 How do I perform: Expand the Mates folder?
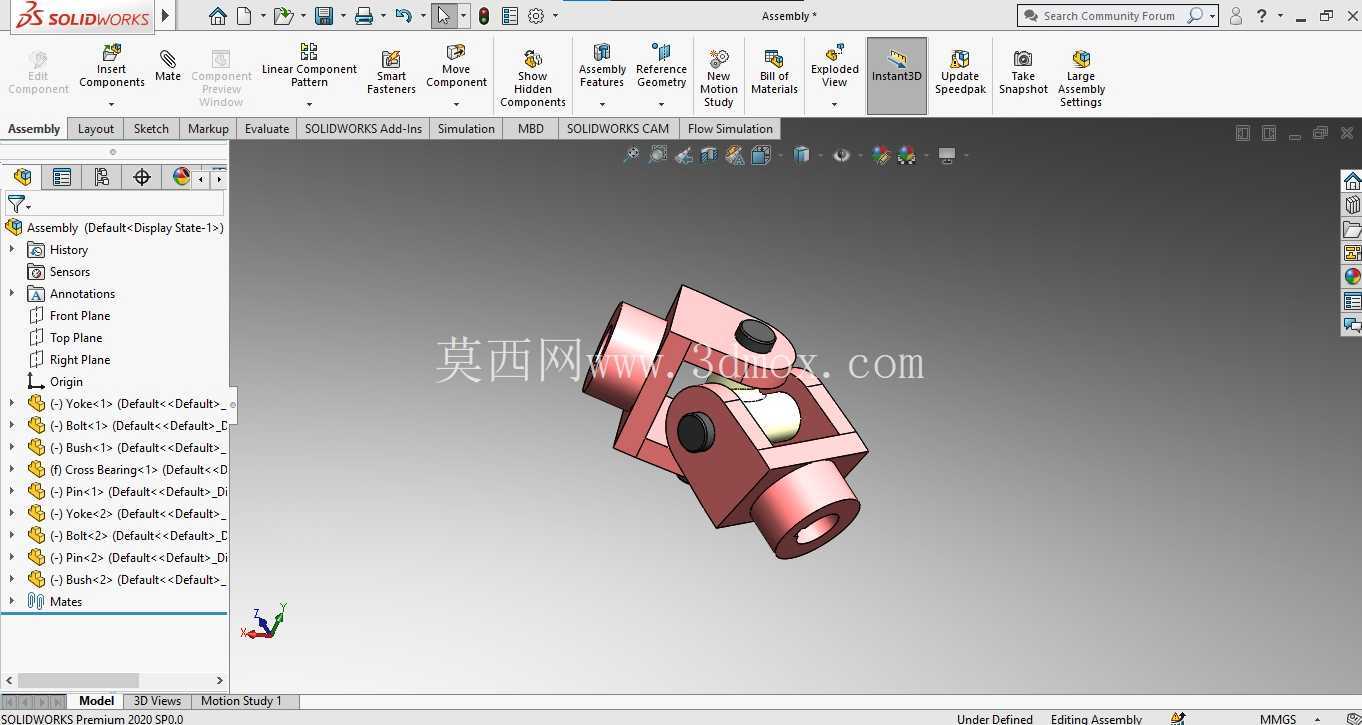[12, 601]
